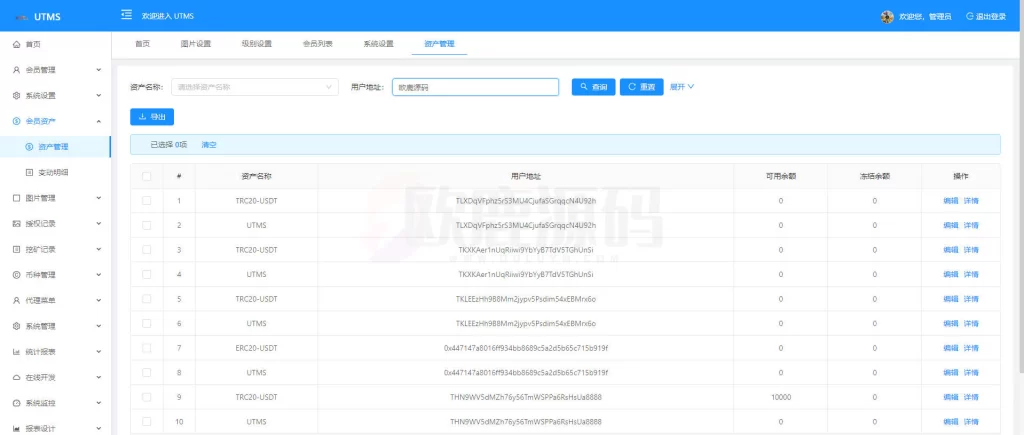Click the 变动明细 submenu icon
Viewport: 1024px width, 435px height.
pos(29,172)
